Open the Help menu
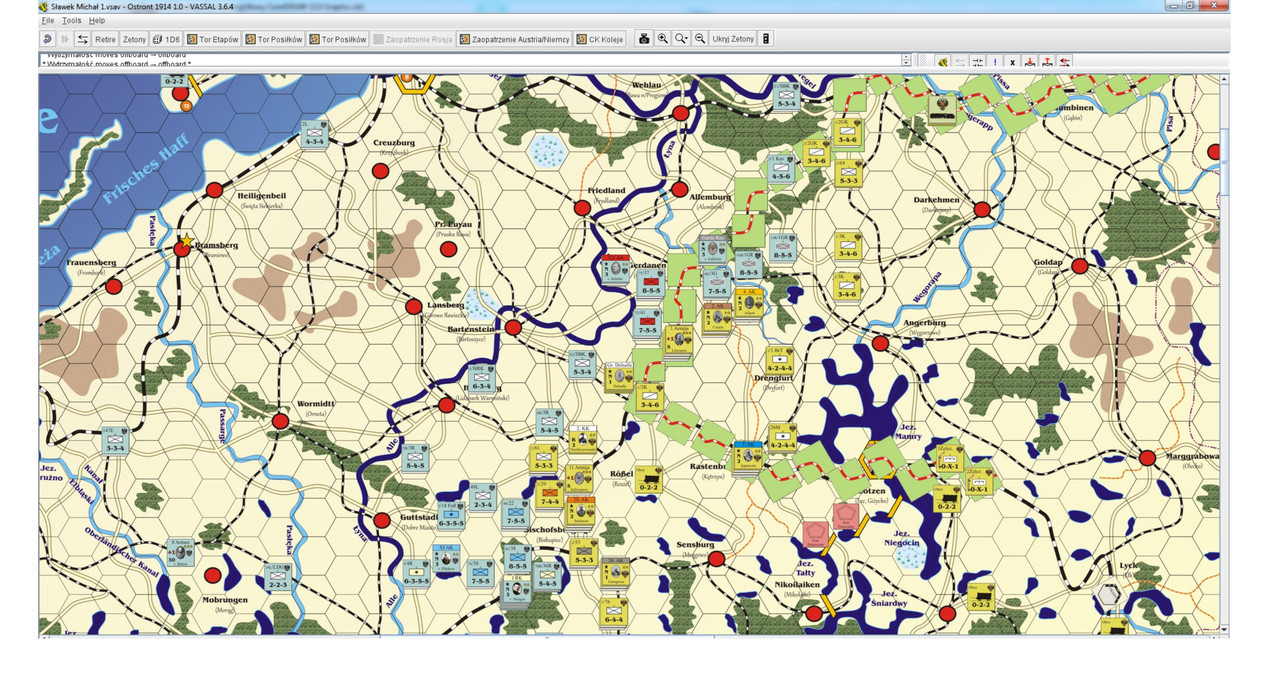This screenshot has height=692, width=1280. (x=97, y=20)
